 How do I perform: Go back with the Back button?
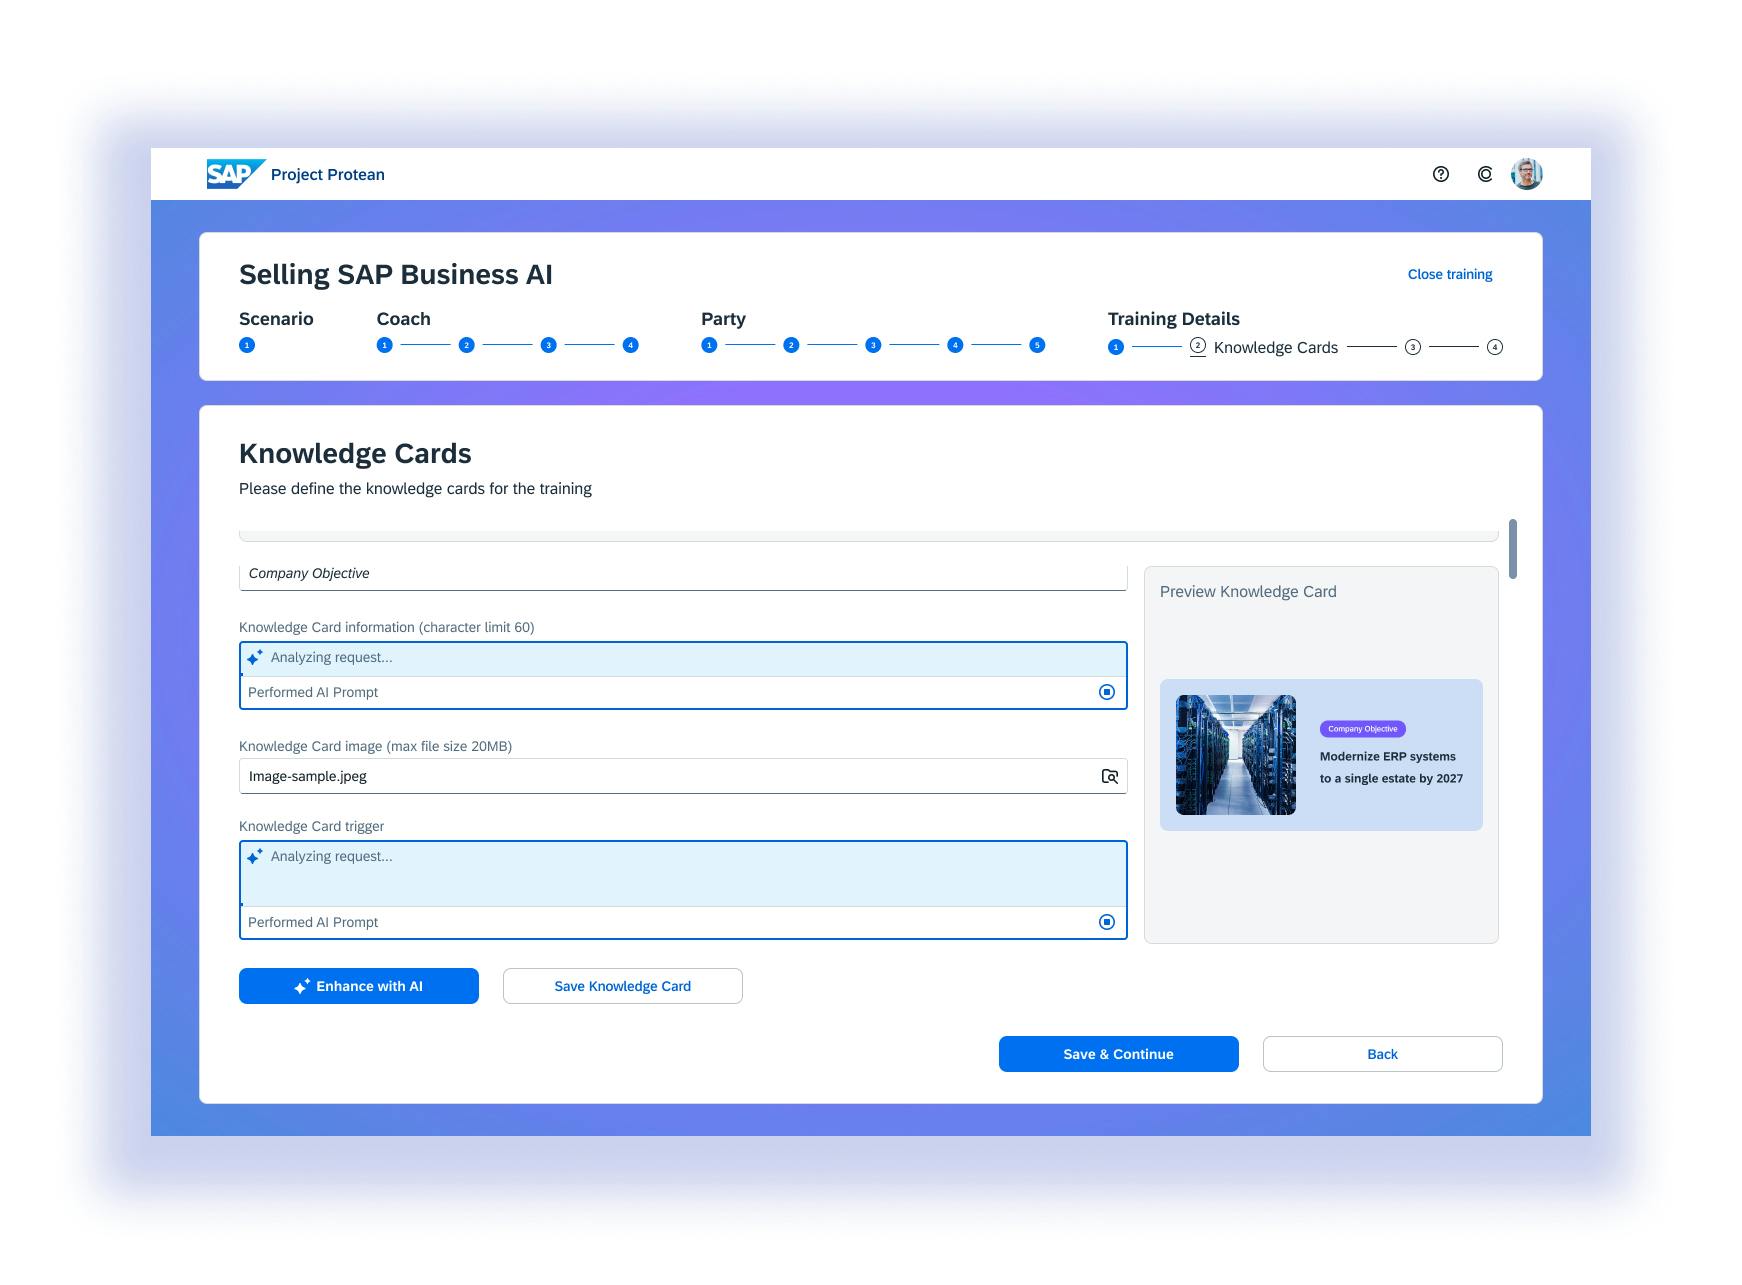(x=1383, y=1054)
